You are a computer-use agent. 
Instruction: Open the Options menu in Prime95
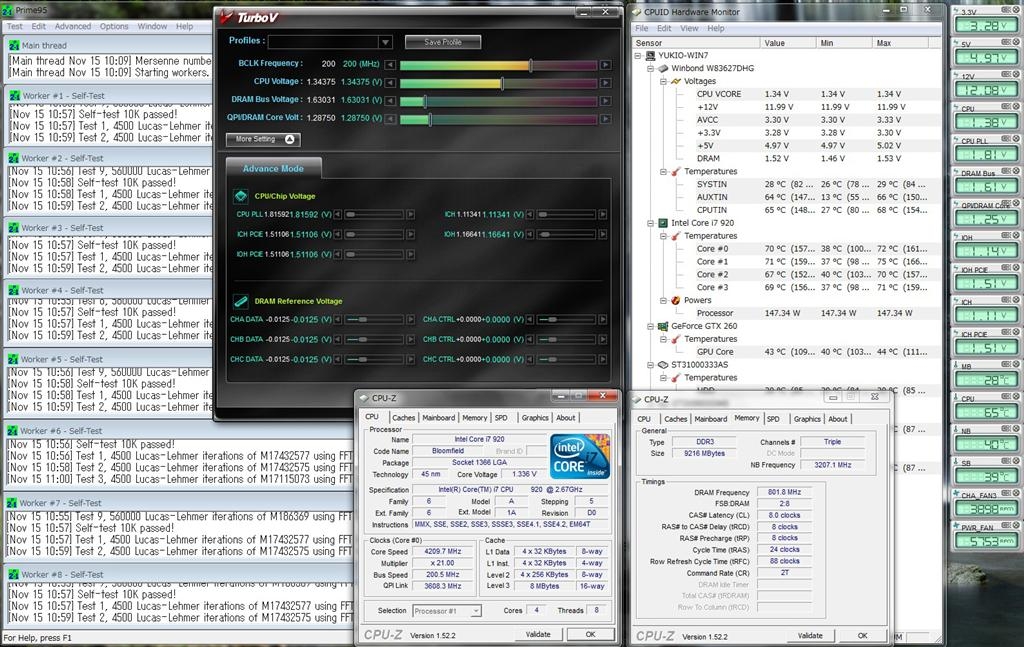click(114, 26)
